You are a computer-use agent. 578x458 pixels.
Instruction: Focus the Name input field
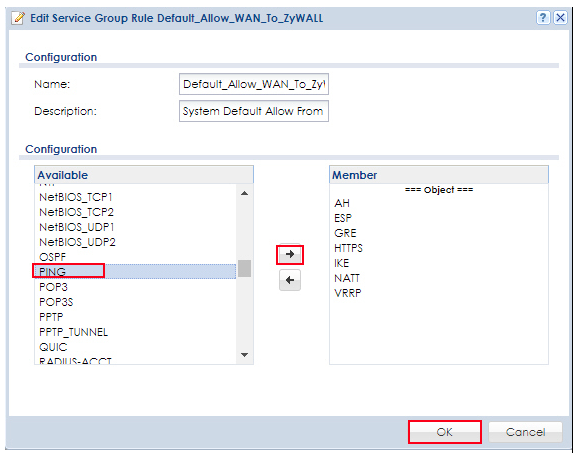click(254, 84)
